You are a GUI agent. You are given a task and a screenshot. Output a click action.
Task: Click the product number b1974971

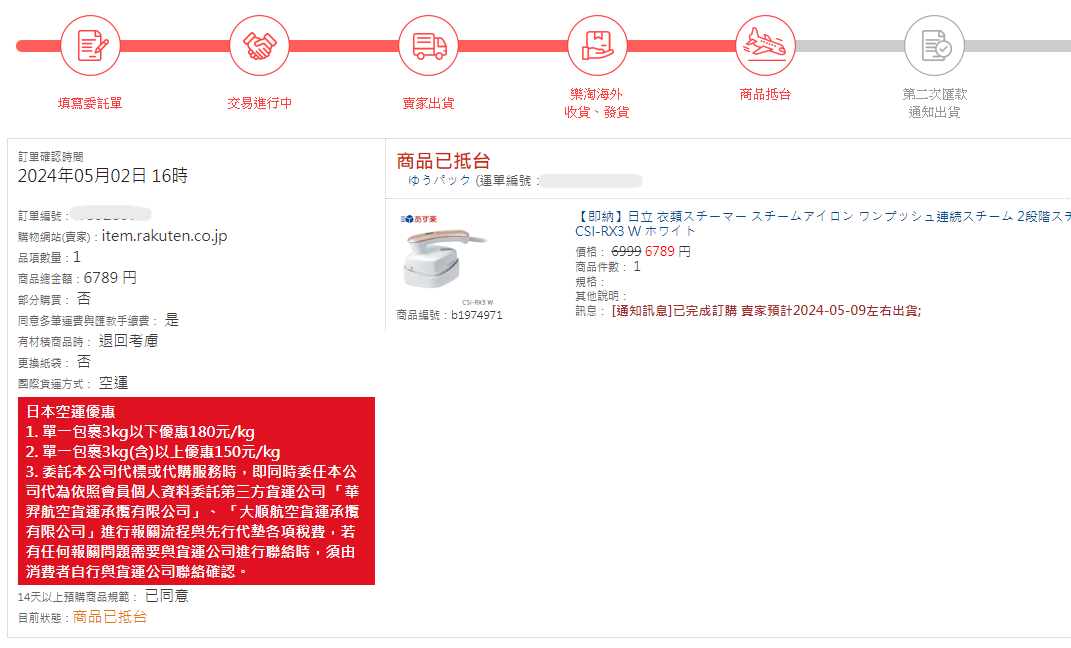(x=477, y=315)
